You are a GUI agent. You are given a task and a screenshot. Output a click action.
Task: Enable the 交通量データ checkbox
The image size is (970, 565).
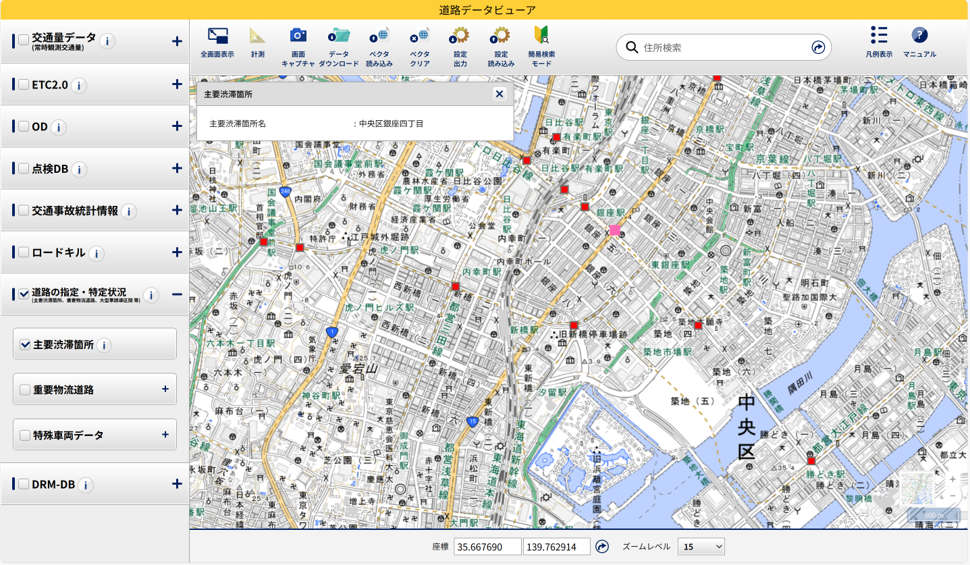pyautogui.click(x=23, y=41)
